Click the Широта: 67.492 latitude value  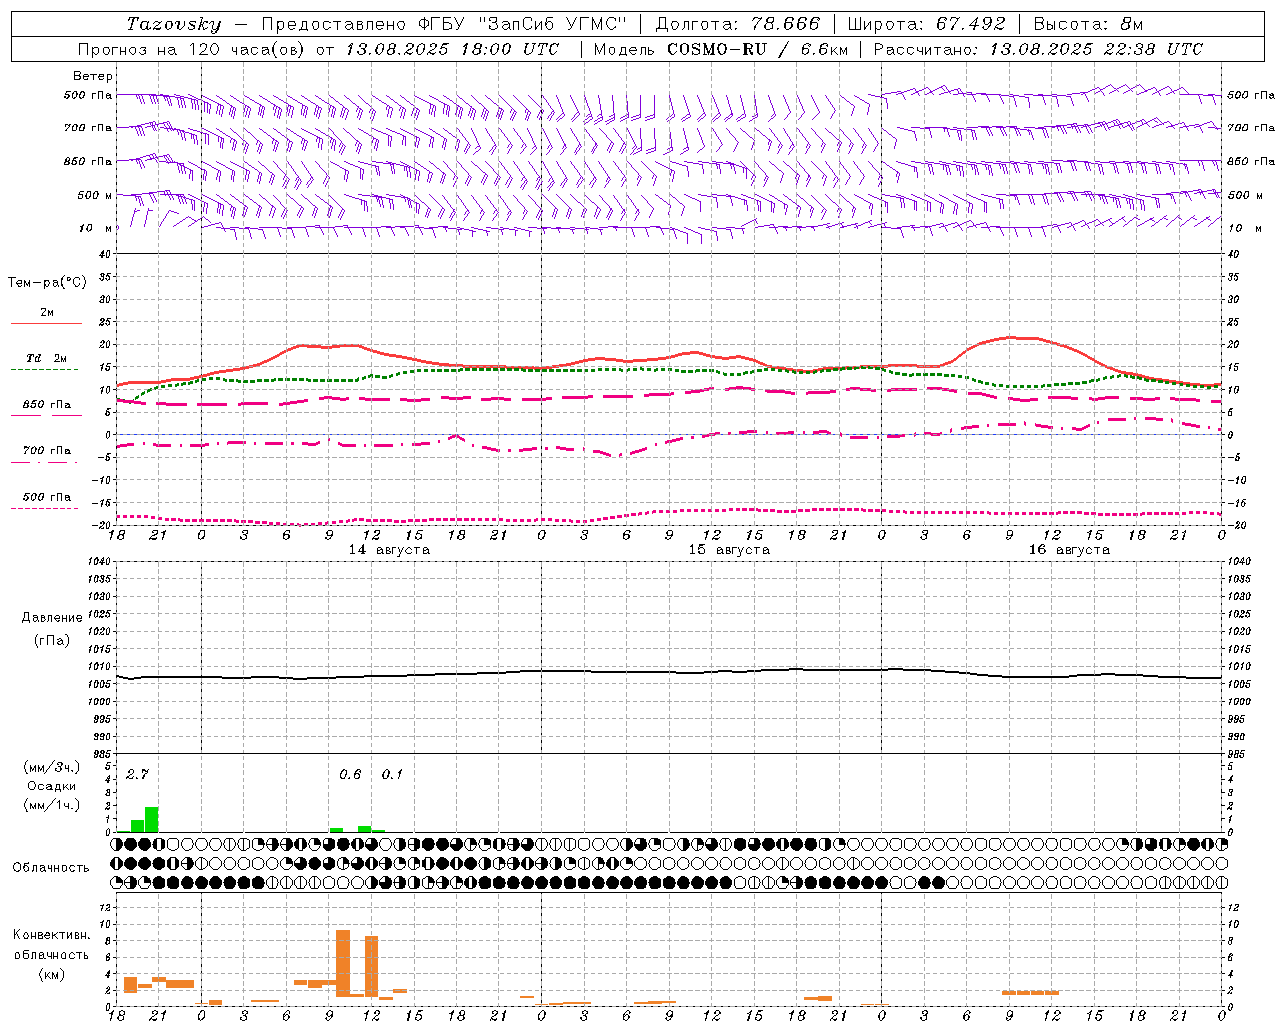coord(926,24)
